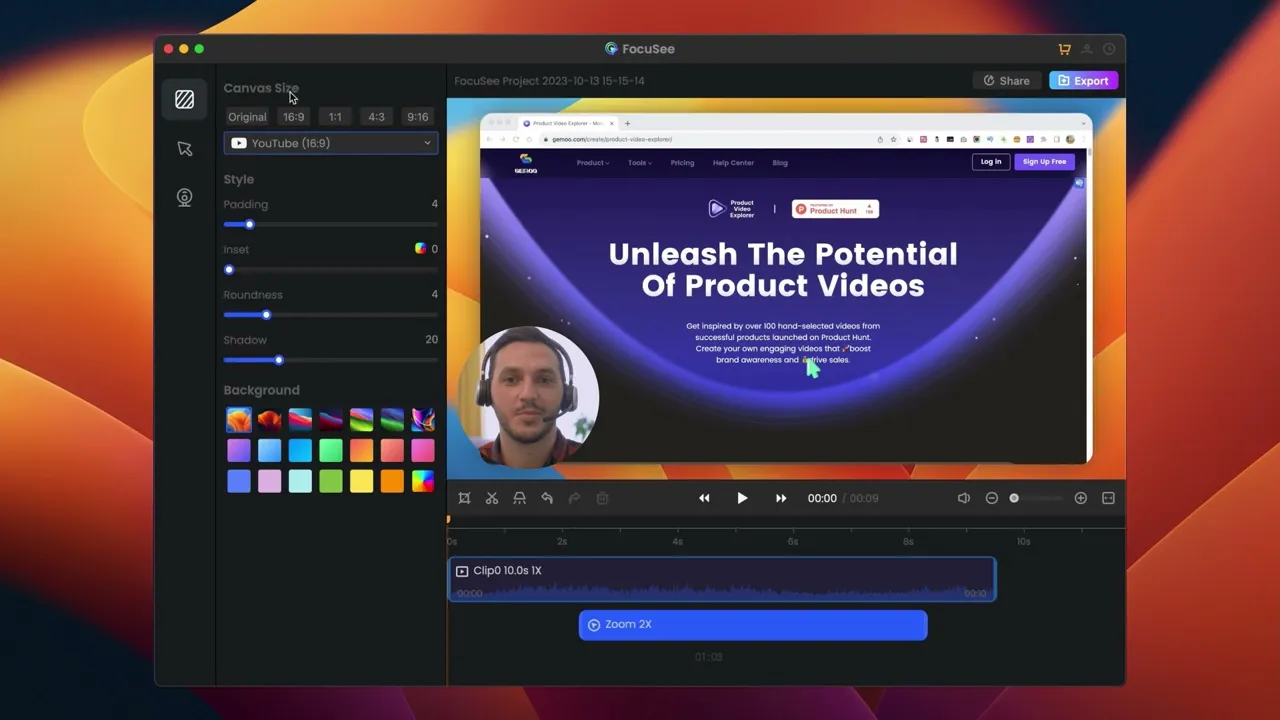Open the shopping cart purchase icon
The width and height of the screenshot is (1280, 720).
(x=1065, y=49)
